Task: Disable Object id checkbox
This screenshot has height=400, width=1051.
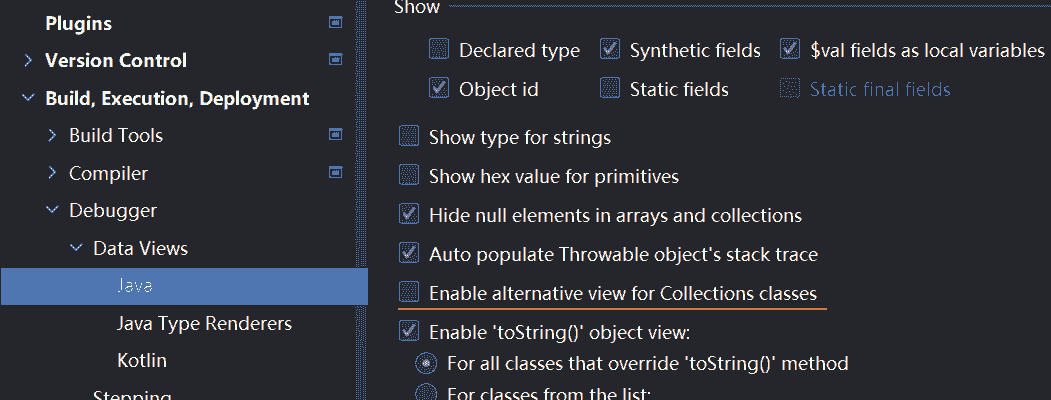Action: (x=439, y=89)
